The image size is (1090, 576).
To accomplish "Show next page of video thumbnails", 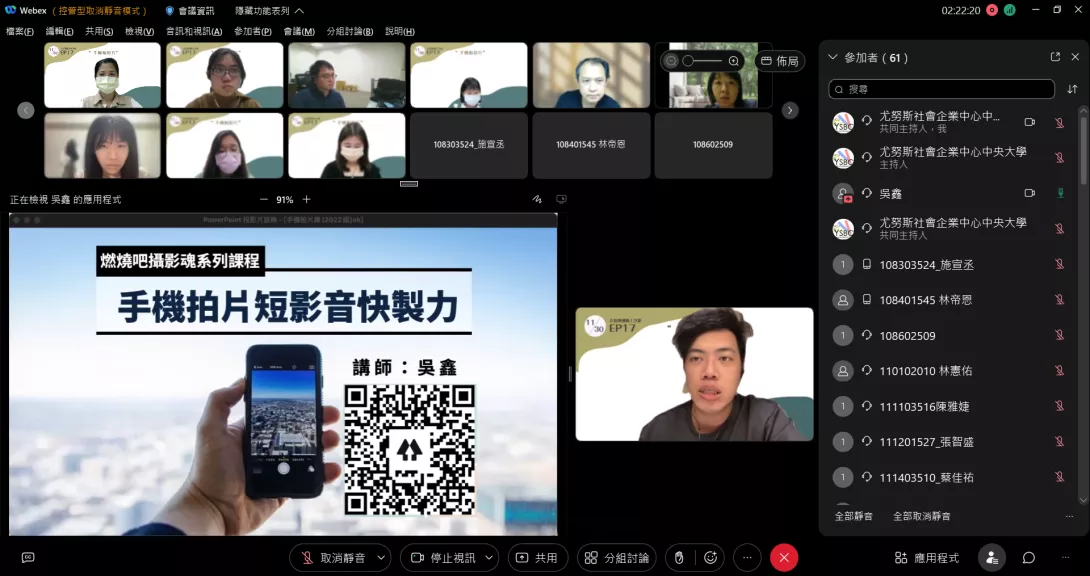I will [x=790, y=110].
